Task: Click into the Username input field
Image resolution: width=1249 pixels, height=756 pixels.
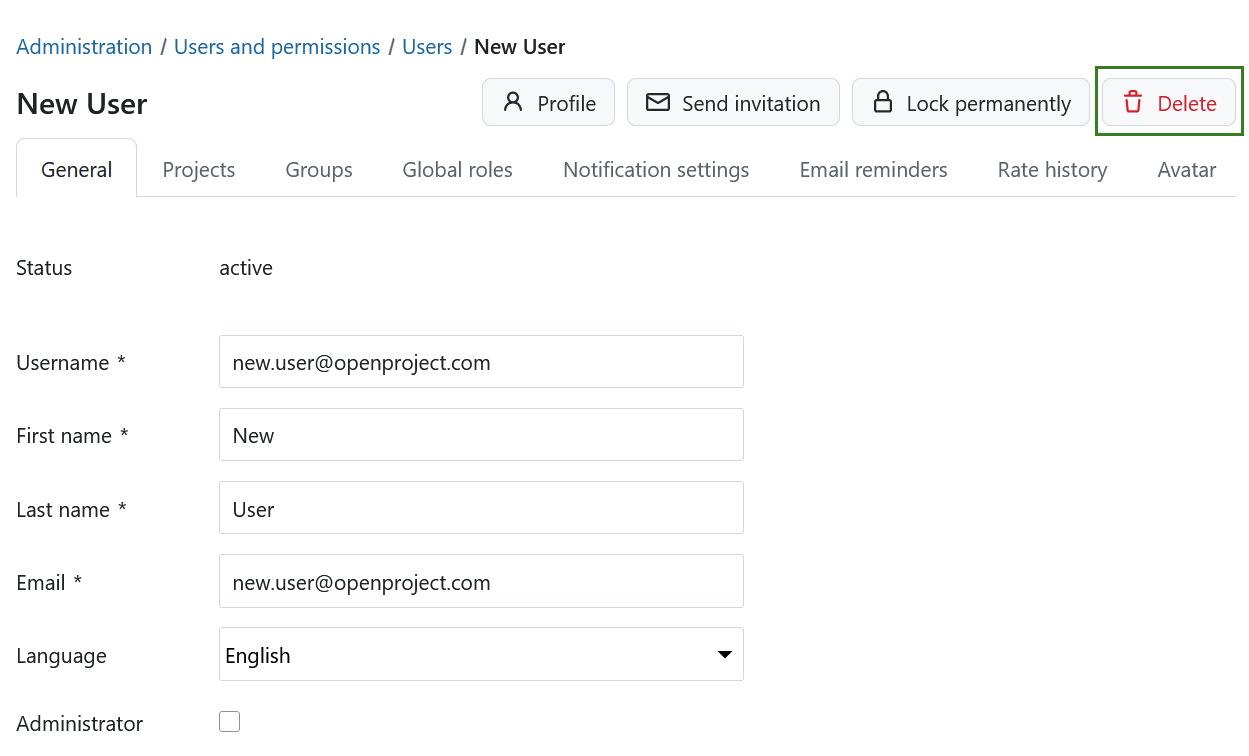Action: click(480, 362)
